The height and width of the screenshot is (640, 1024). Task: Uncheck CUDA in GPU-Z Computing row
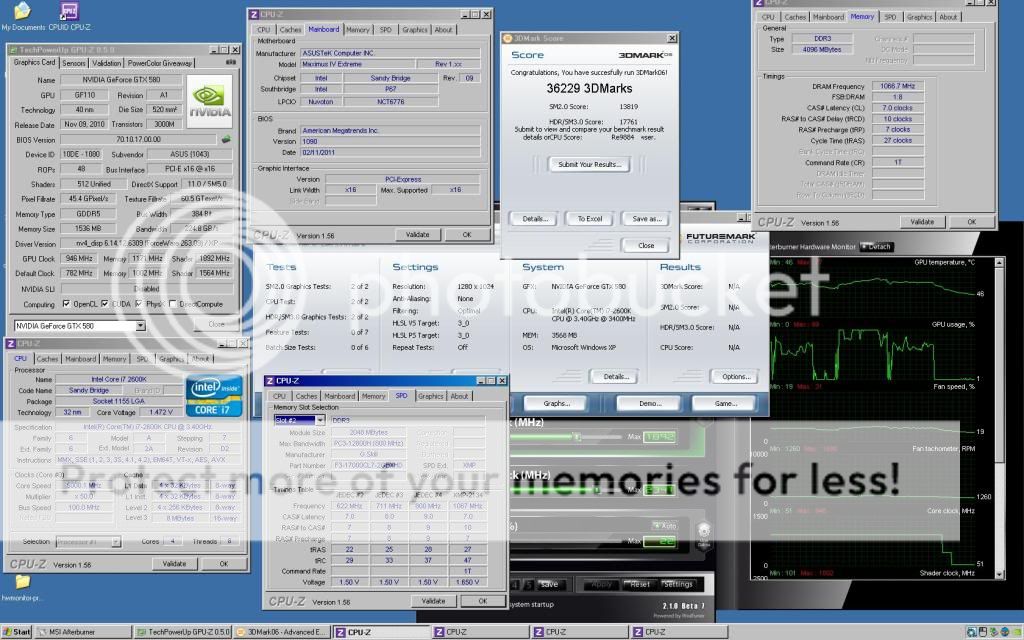[x=104, y=303]
